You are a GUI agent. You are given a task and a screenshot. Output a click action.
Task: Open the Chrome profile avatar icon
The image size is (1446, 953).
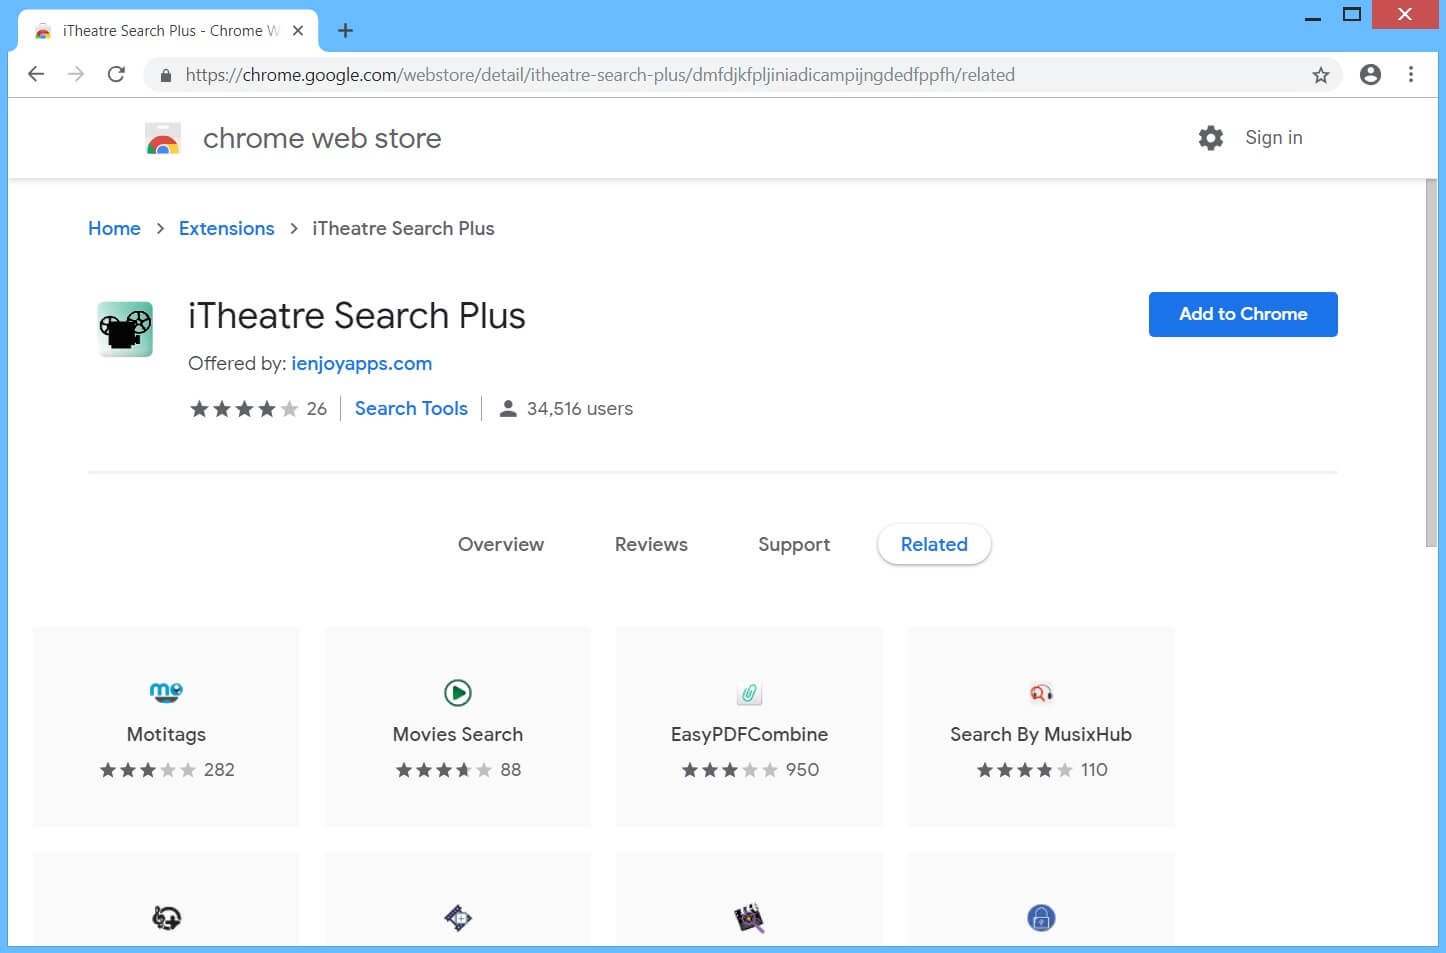click(x=1370, y=74)
